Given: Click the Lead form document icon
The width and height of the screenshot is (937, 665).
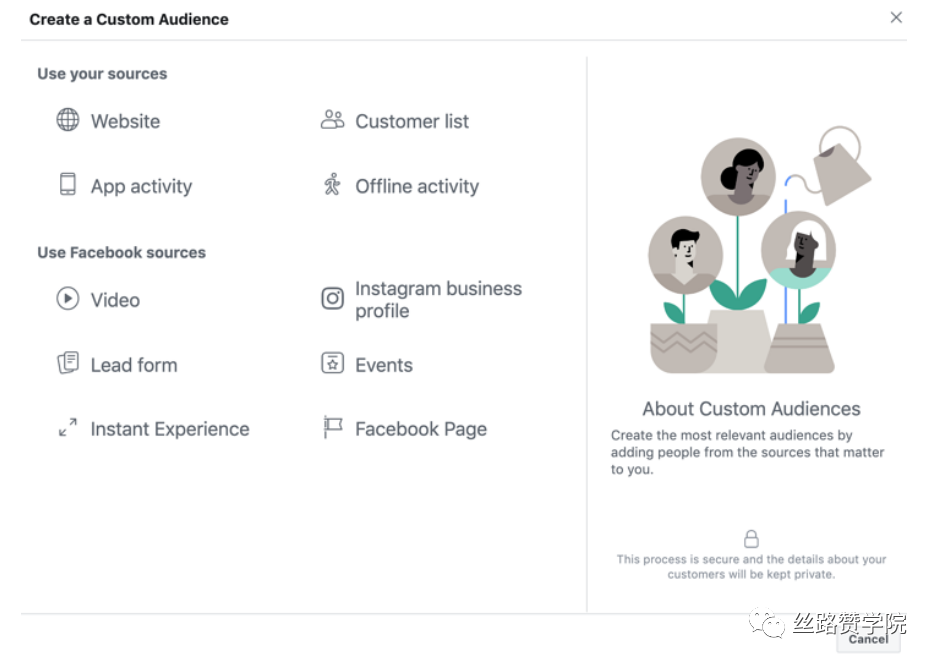Looking at the screenshot, I should pyautogui.click(x=68, y=363).
